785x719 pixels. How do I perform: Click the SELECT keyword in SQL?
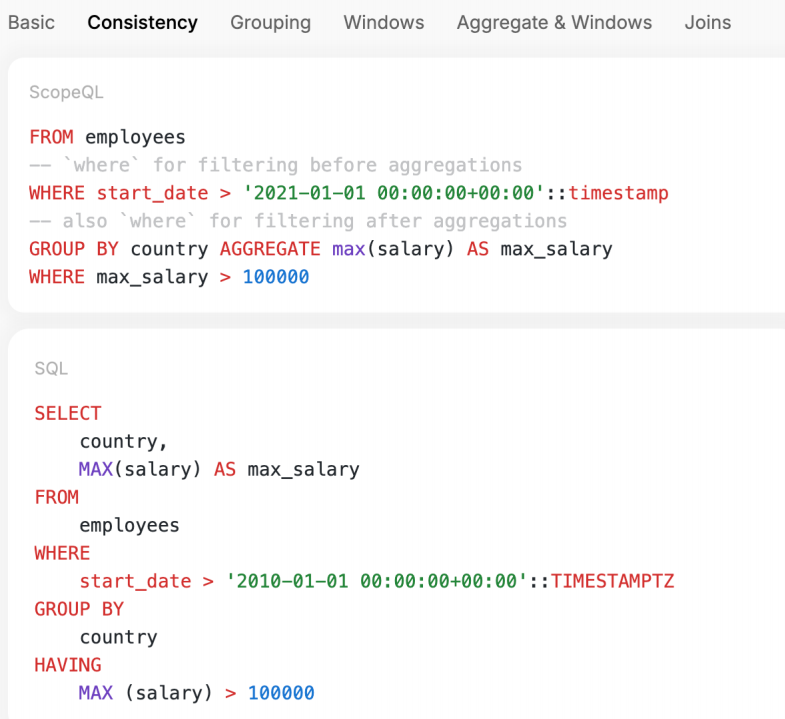pyautogui.click(x=68, y=414)
